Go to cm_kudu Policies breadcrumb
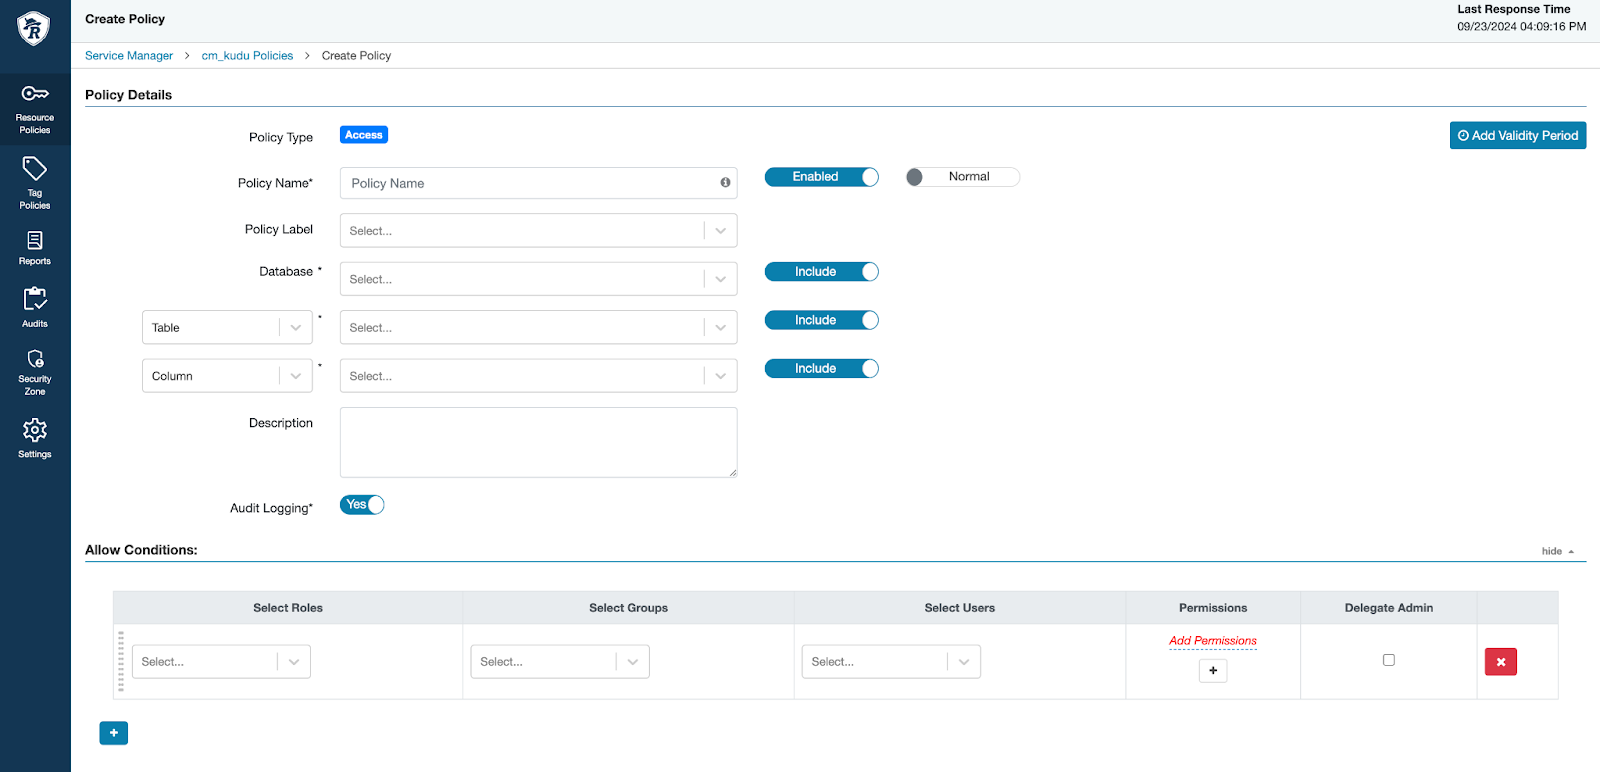1600x772 pixels. (x=247, y=56)
